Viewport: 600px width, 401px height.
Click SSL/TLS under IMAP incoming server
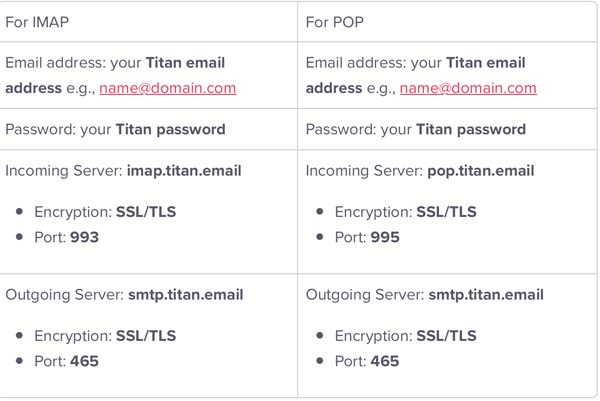tap(146, 212)
